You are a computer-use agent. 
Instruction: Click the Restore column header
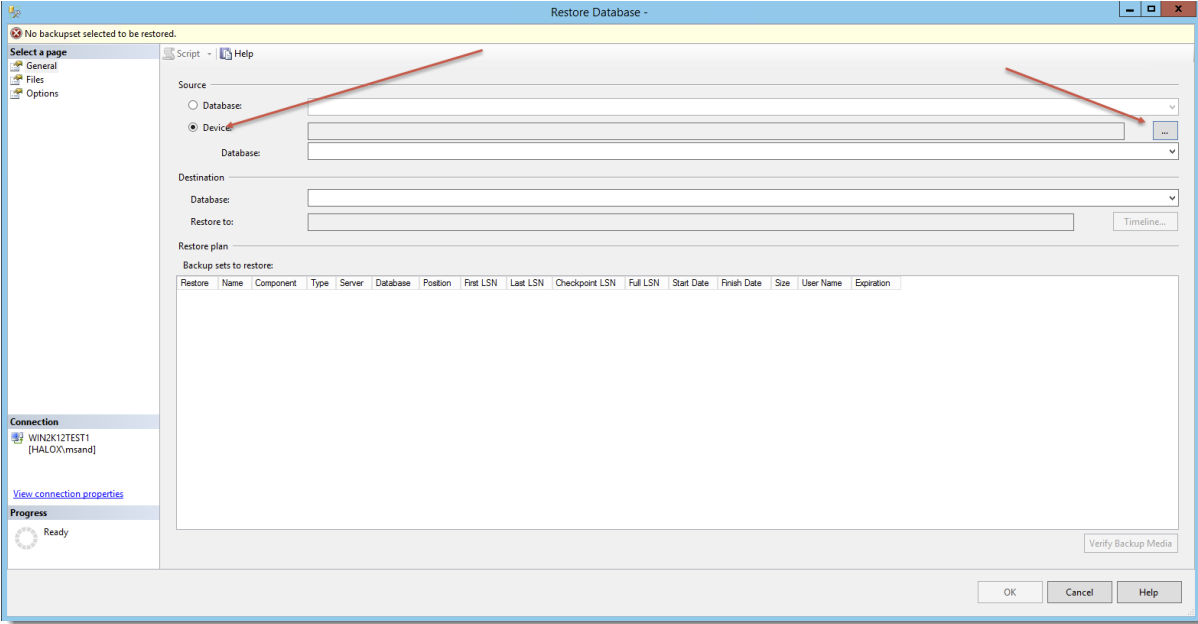click(x=197, y=283)
